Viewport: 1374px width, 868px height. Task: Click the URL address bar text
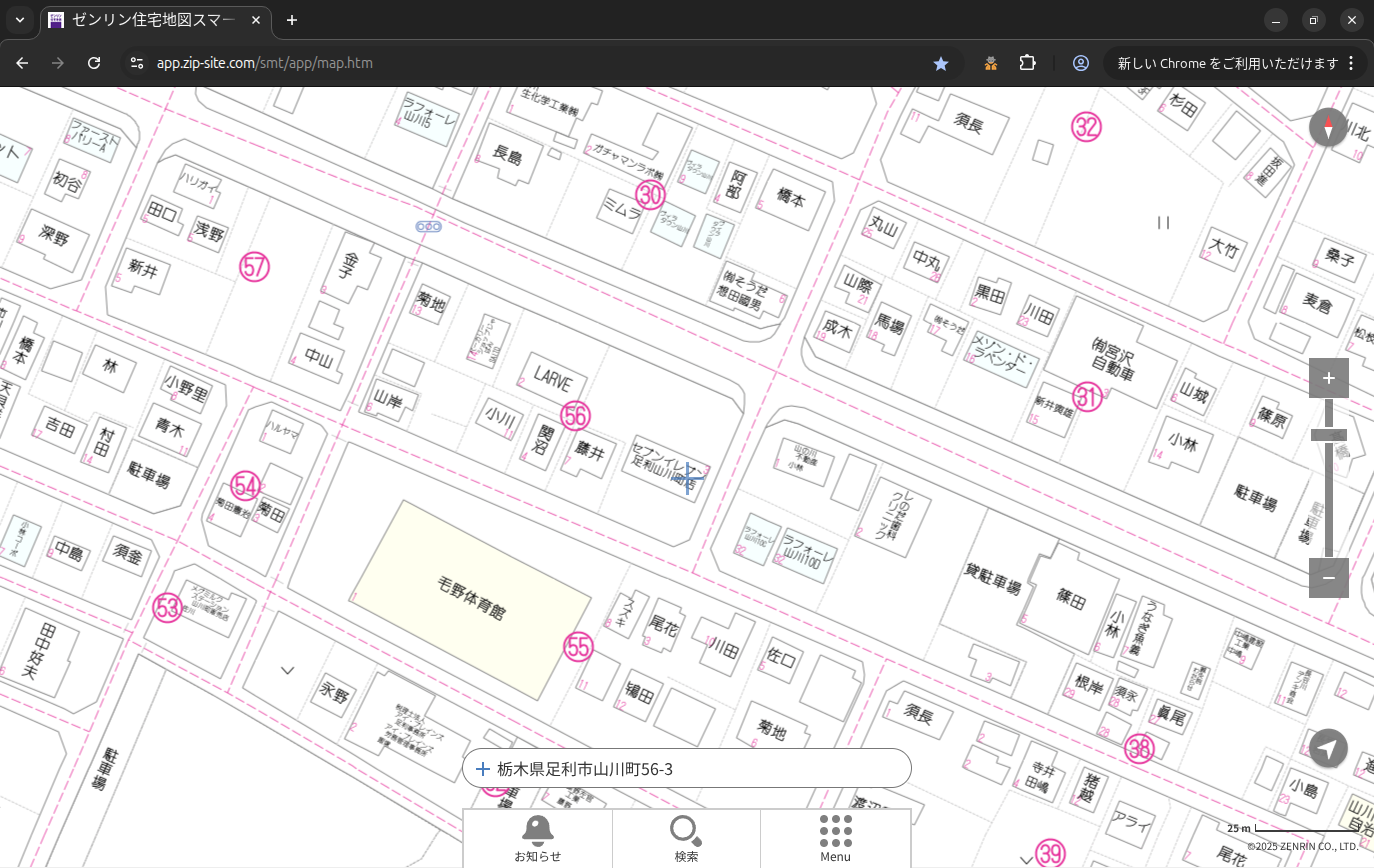pos(265,63)
